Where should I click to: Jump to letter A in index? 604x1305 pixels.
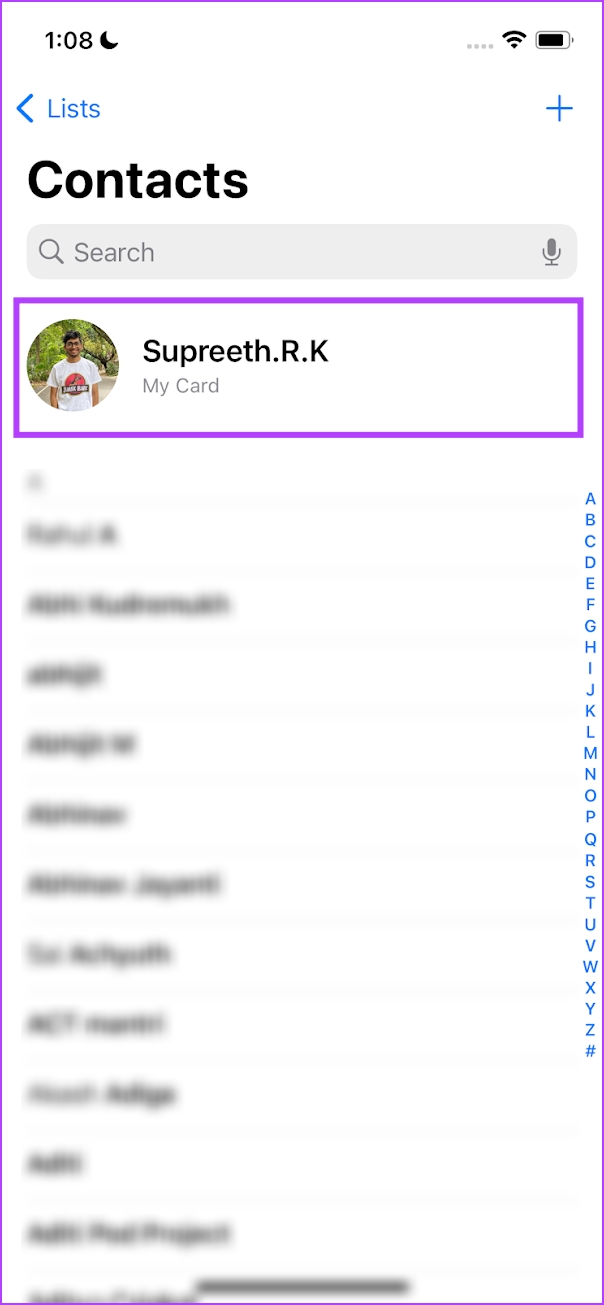tap(590, 499)
